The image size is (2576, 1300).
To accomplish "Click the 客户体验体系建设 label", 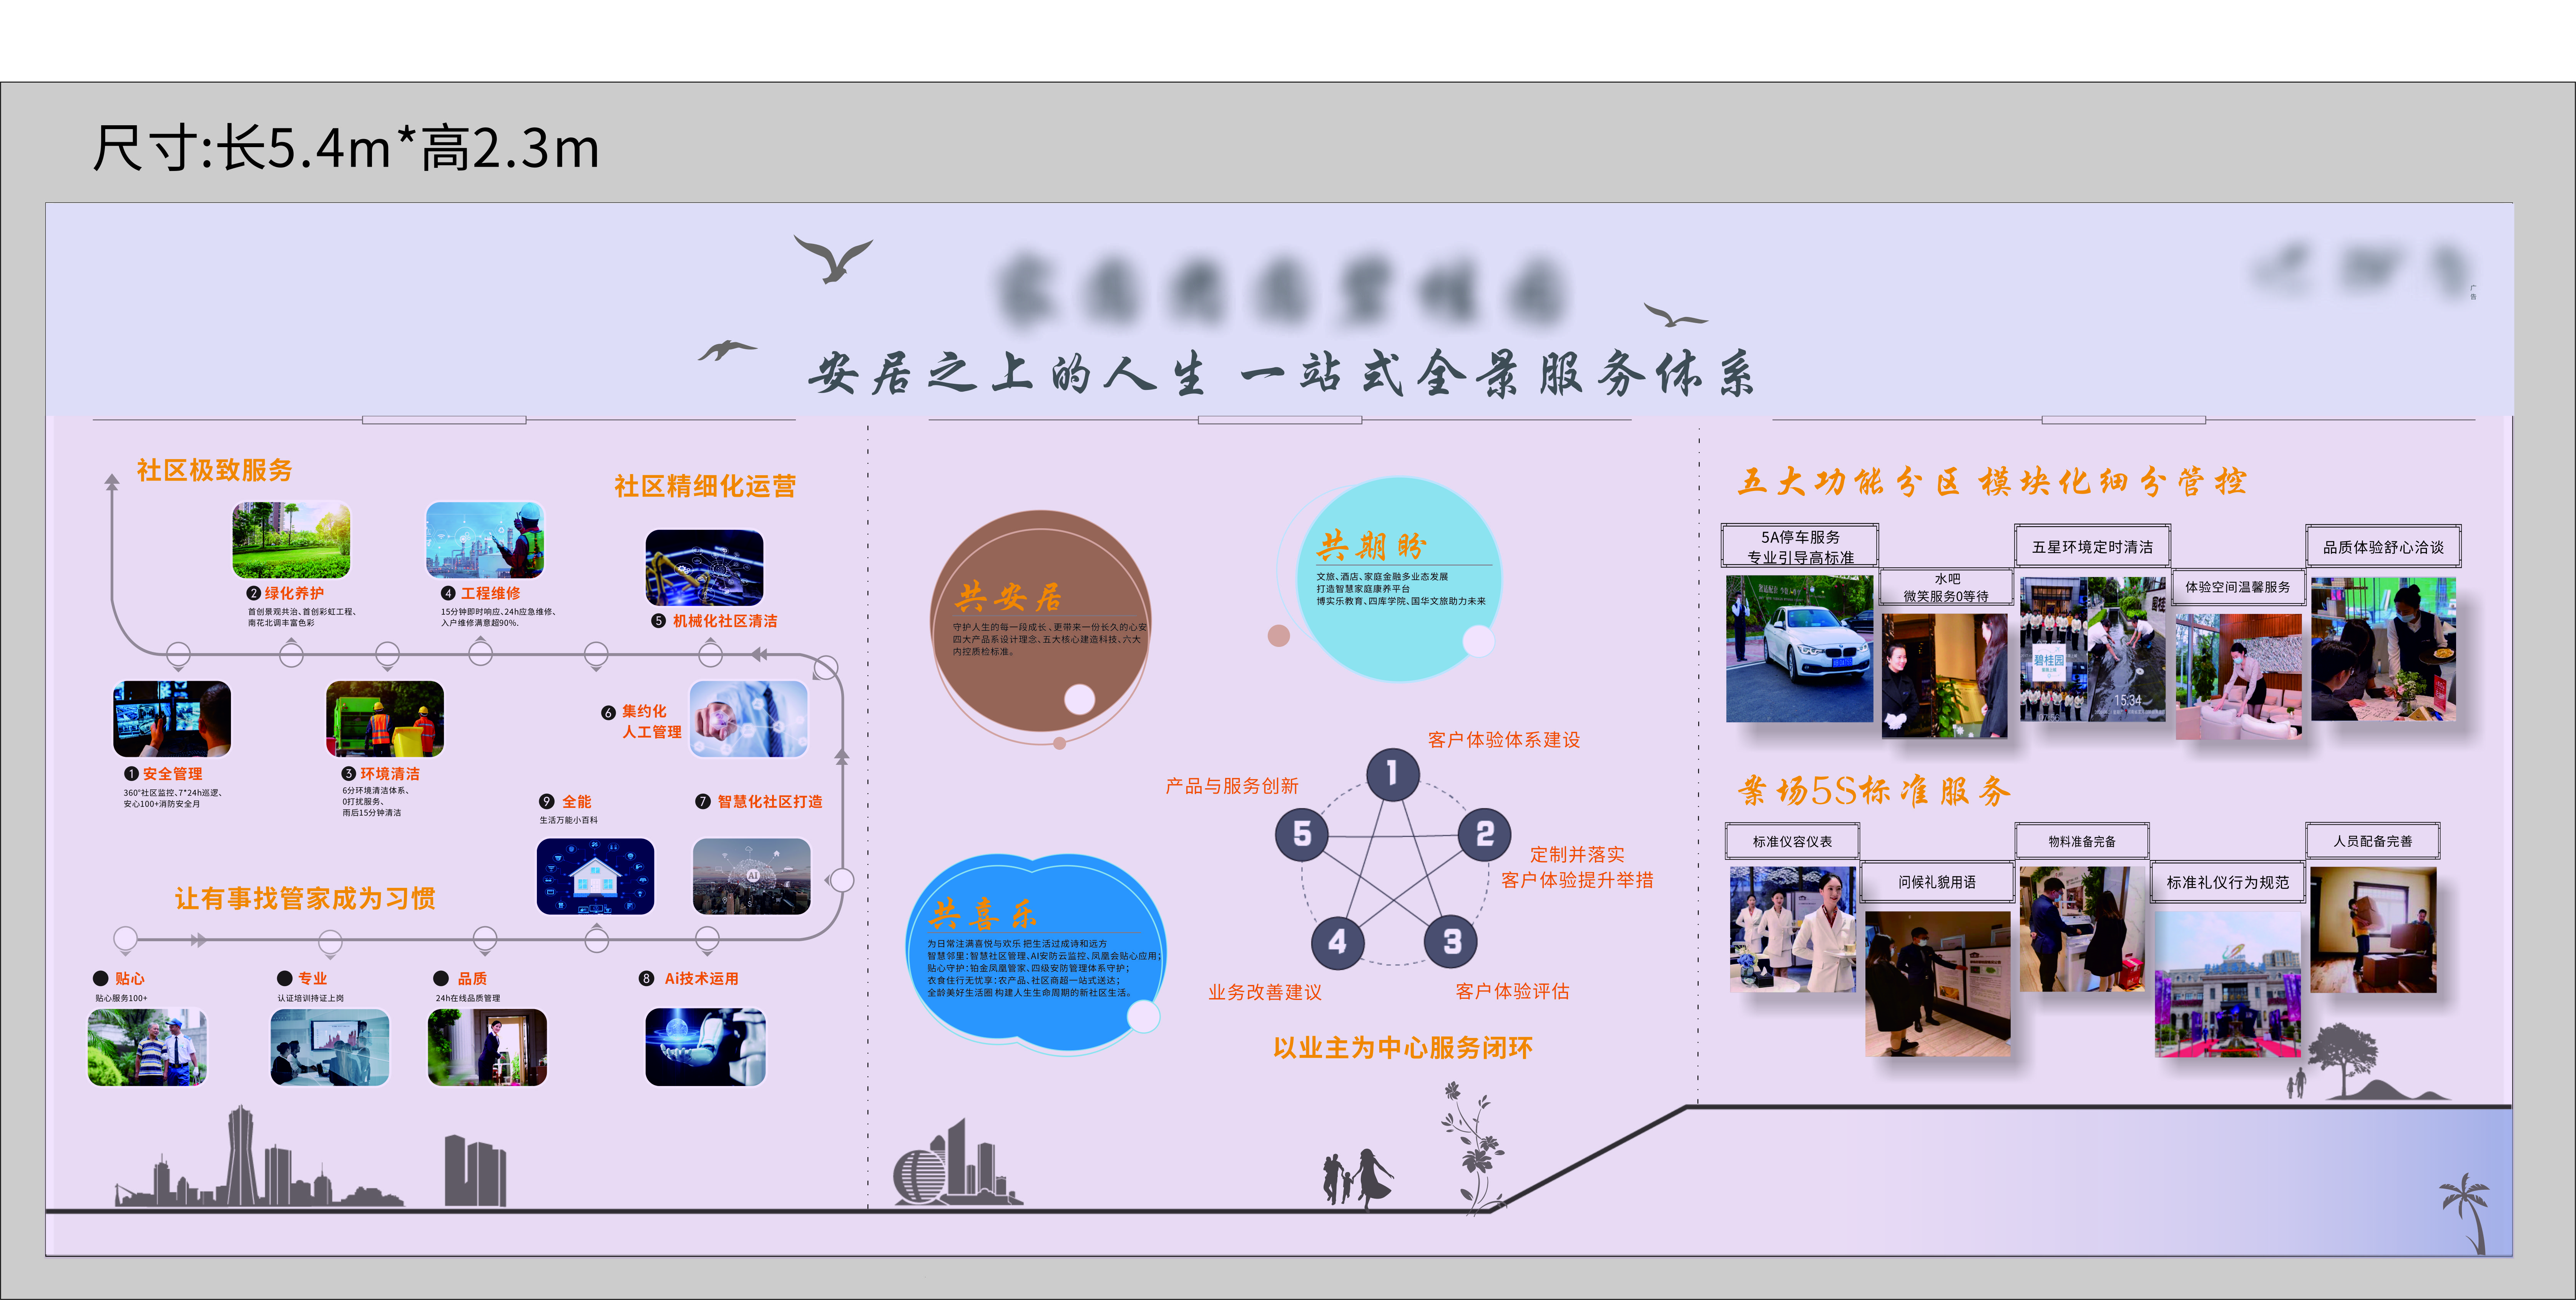I will [1504, 740].
